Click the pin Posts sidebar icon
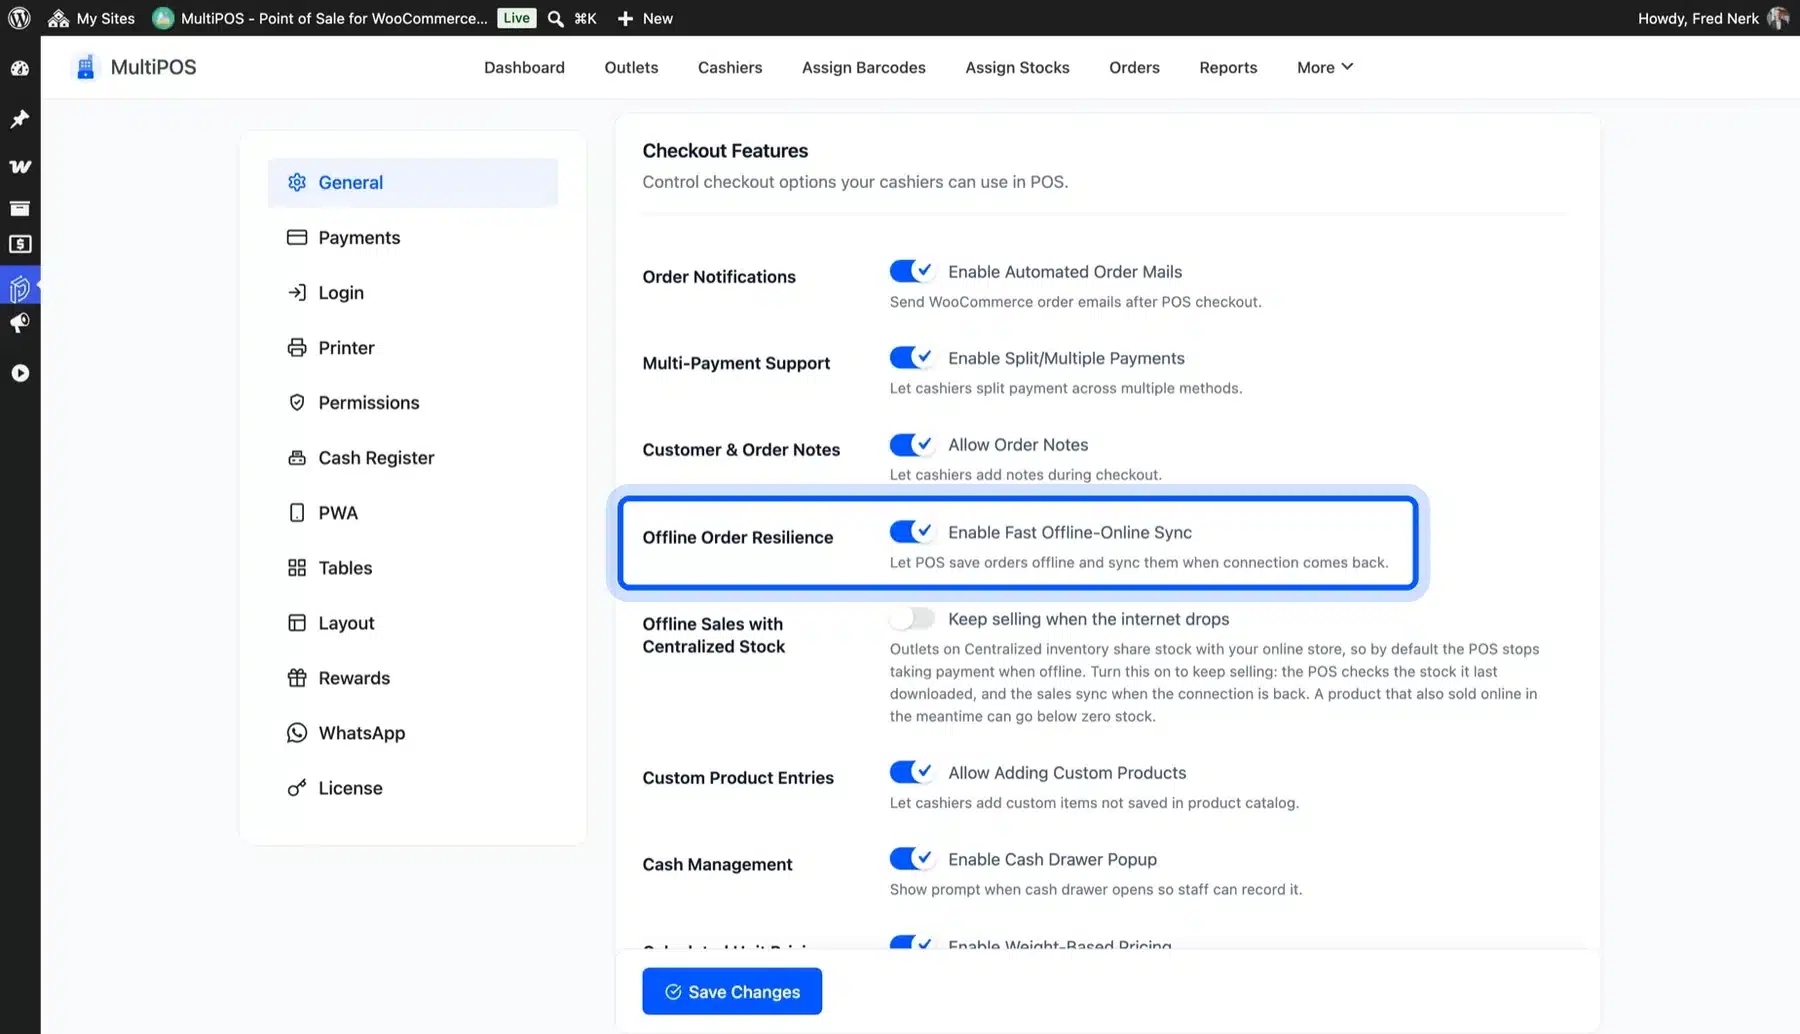The height and width of the screenshot is (1034, 1800). pos(20,119)
